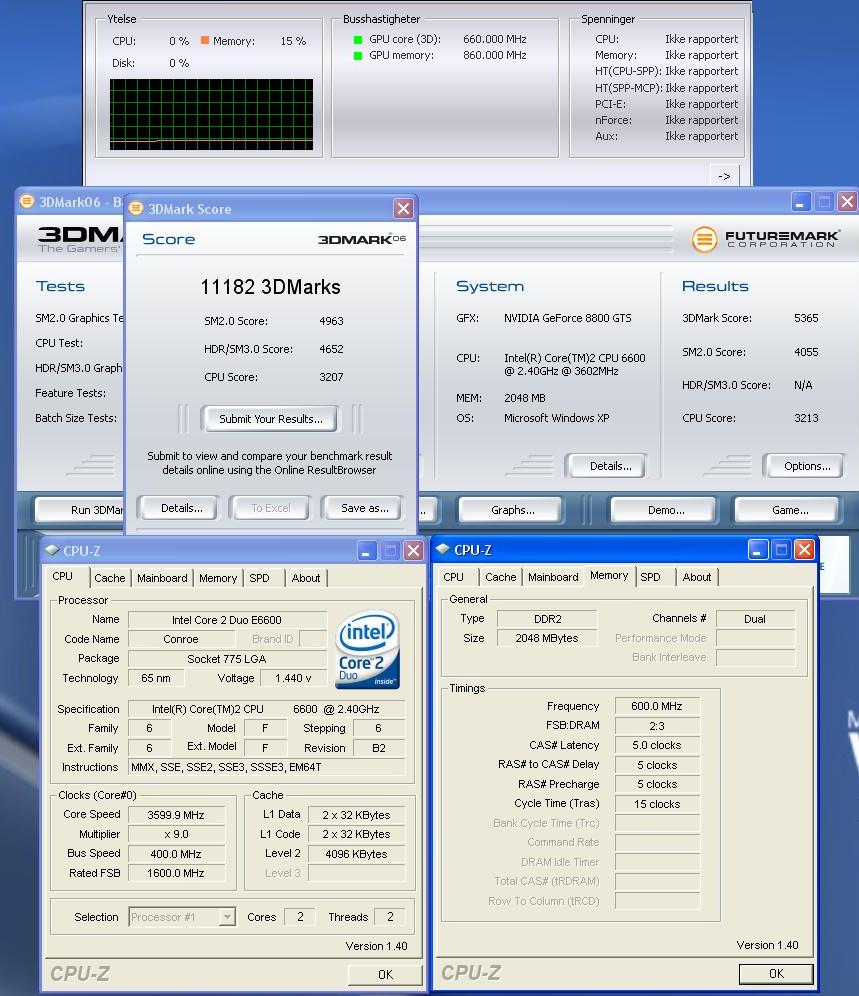Switch to Mainboard tab in left CPU-Z window

[x=162, y=578]
